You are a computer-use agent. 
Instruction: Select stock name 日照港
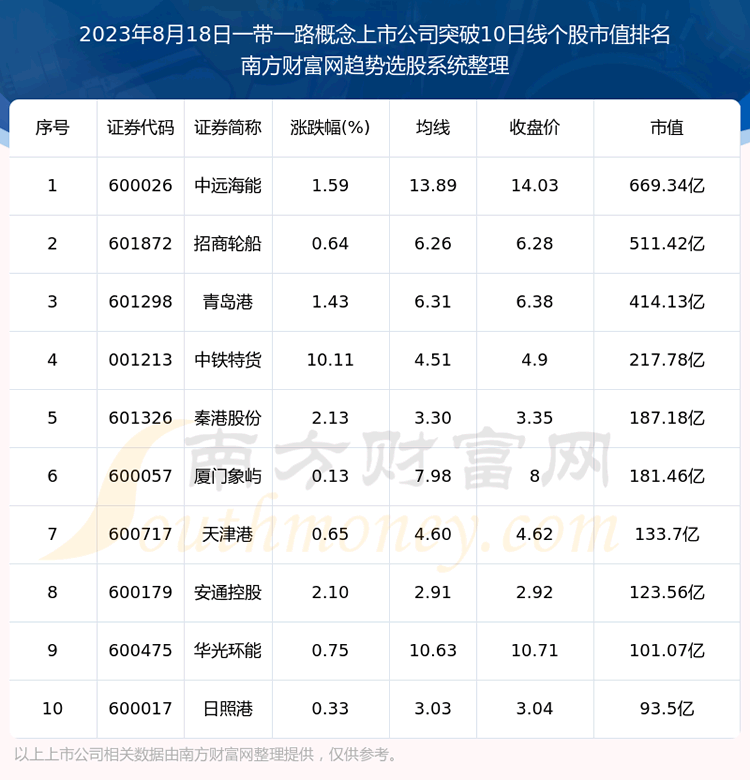coord(228,709)
